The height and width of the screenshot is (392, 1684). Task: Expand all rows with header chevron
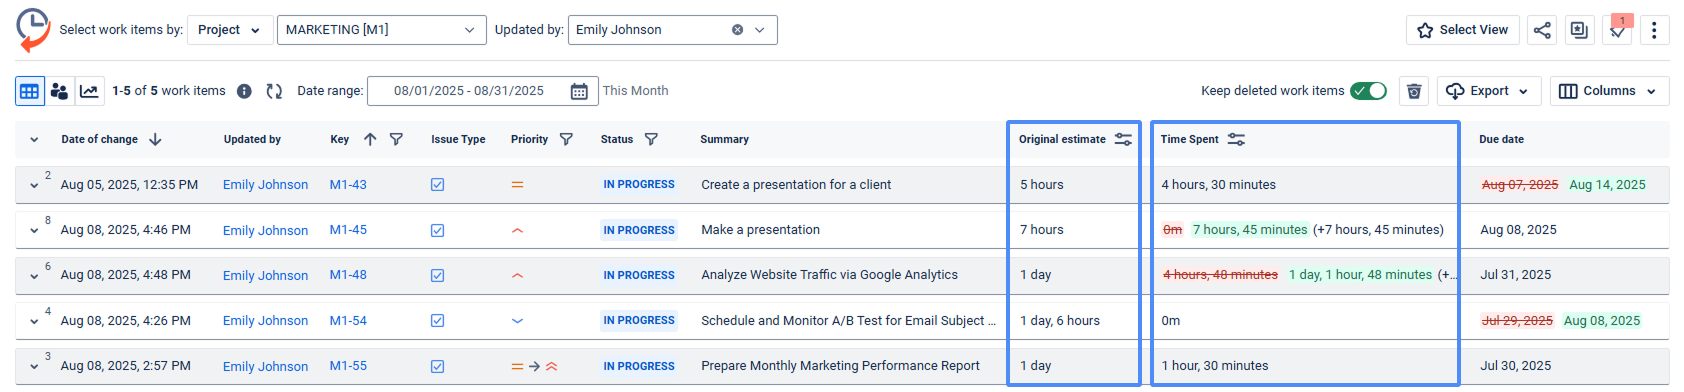[34, 140]
